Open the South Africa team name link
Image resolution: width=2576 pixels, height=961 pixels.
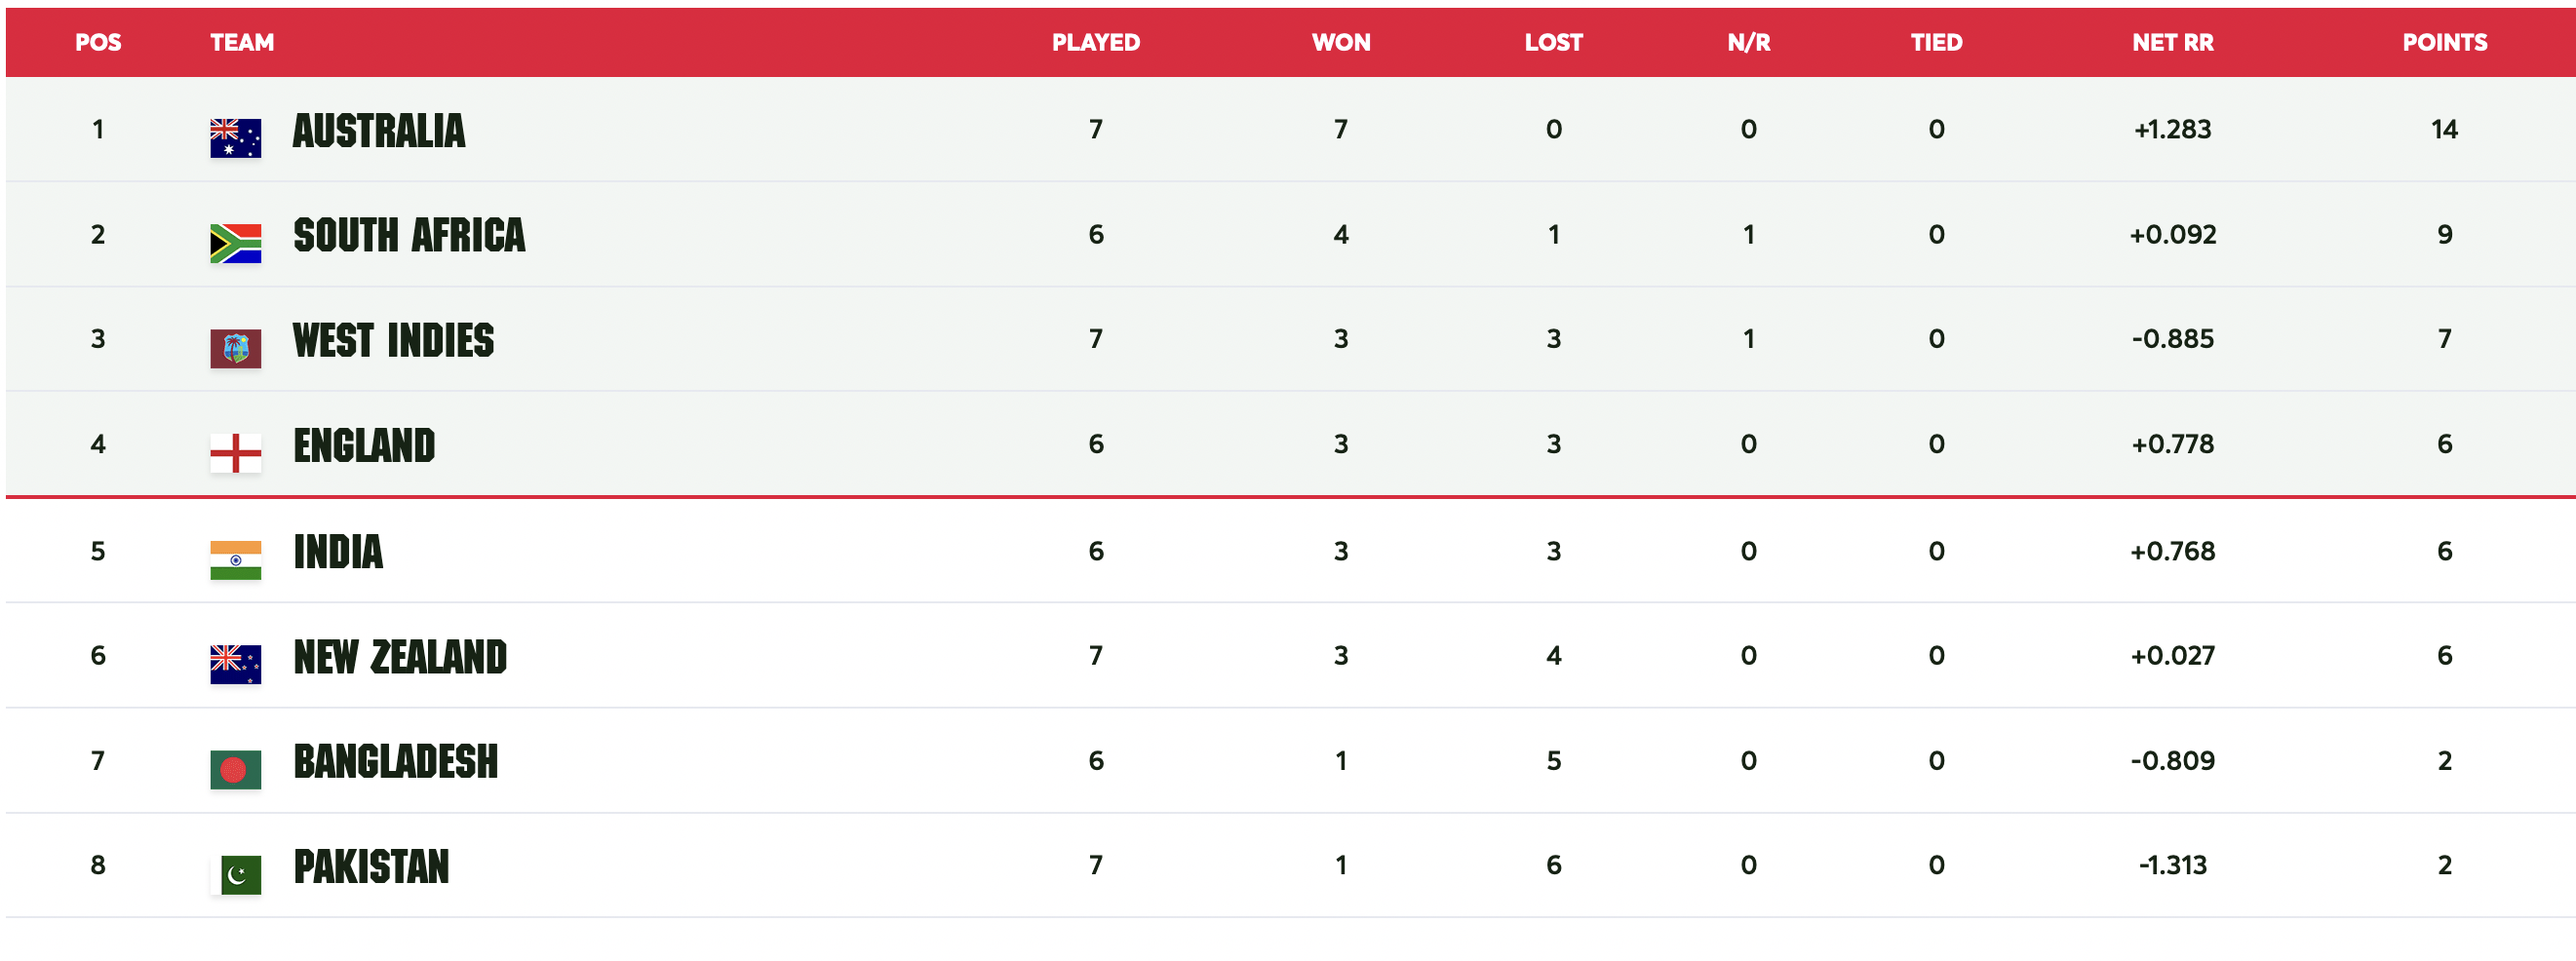click(x=408, y=236)
